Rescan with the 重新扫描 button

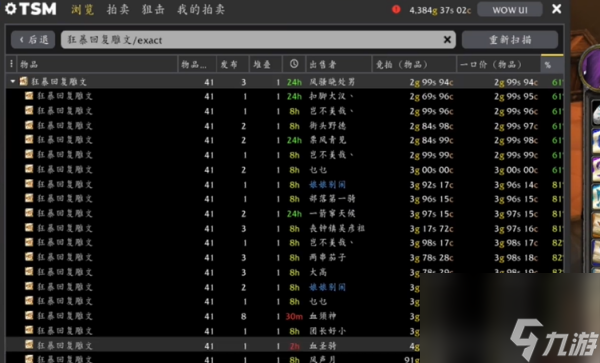click(510, 39)
